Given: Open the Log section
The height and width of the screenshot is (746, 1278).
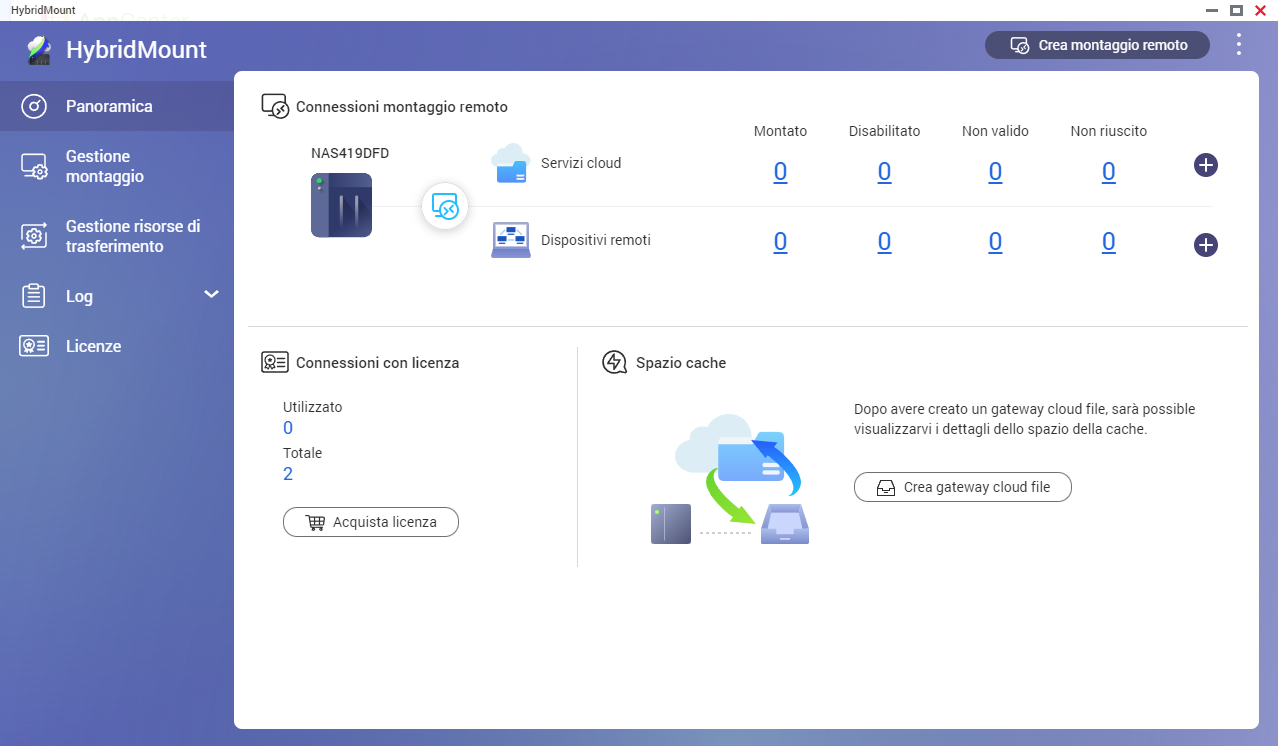Looking at the screenshot, I should pos(117,296).
